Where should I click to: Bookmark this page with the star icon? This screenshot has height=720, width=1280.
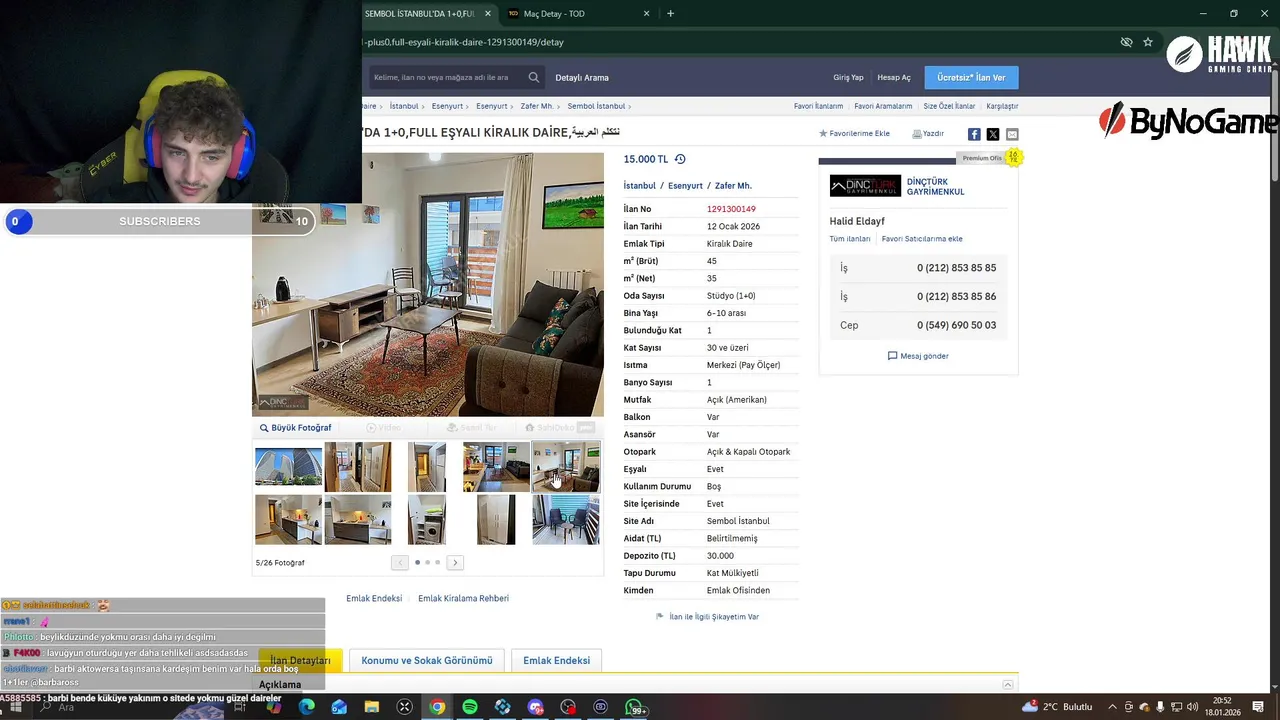click(x=1148, y=42)
